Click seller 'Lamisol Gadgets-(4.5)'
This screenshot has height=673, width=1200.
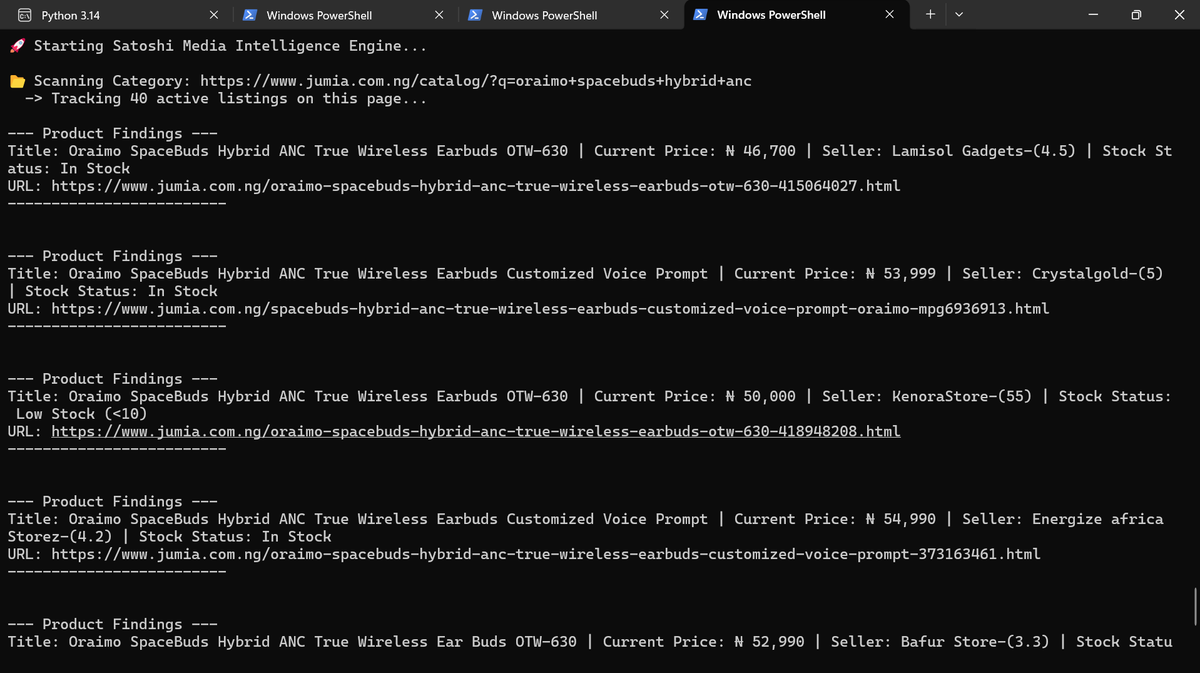tap(983, 151)
